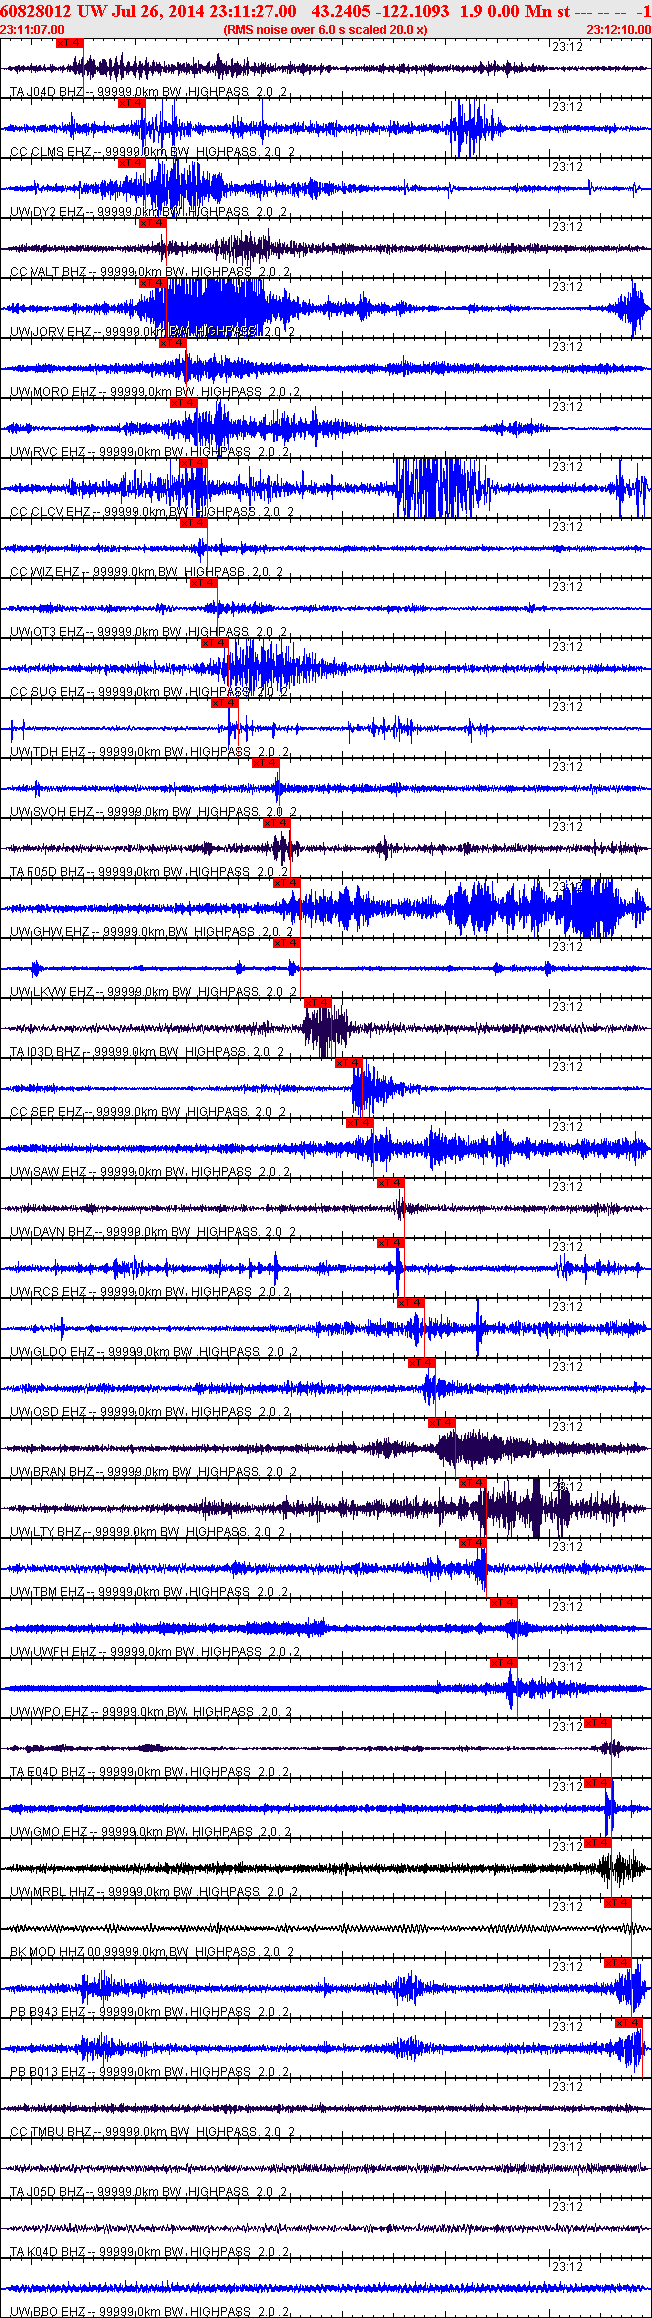Select the UW GHW EHZ station label

pyautogui.click(x=49, y=932)
